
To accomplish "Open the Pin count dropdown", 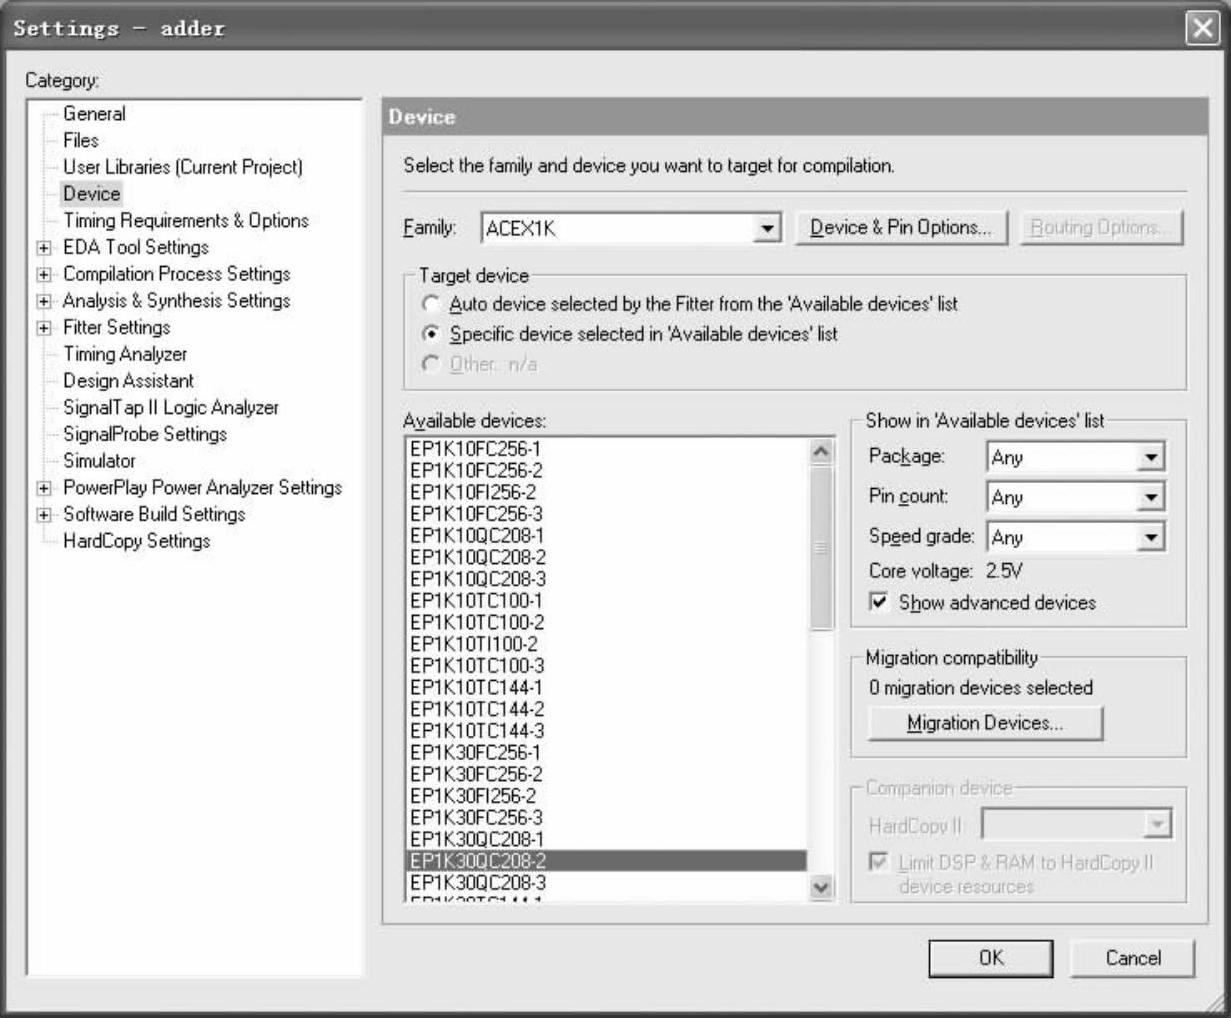I will point(1151,498).
